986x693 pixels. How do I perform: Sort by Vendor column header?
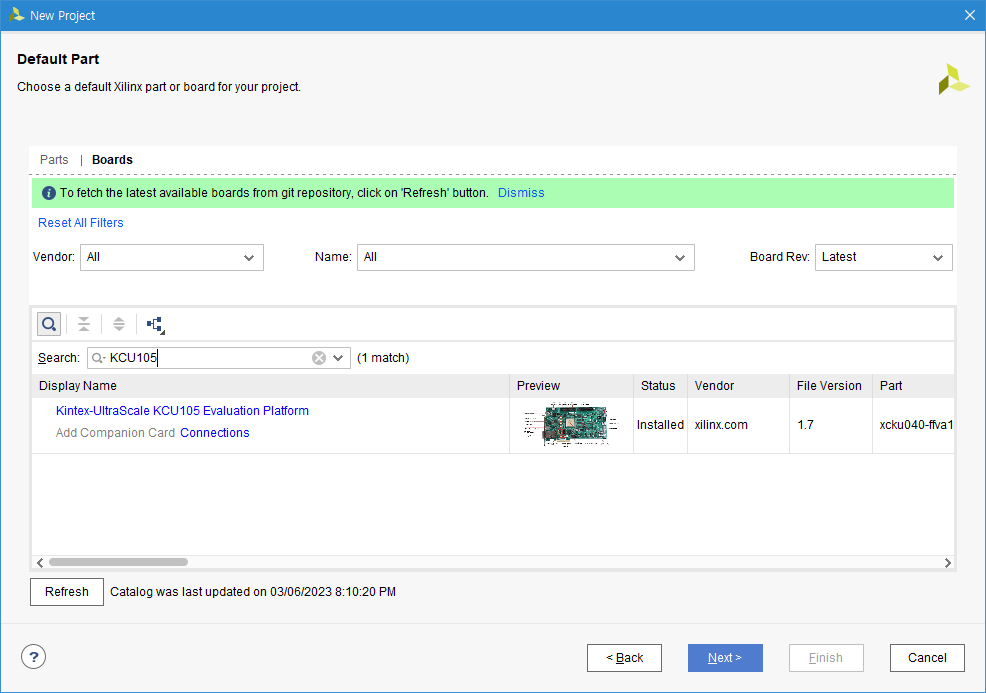(738, 386)
